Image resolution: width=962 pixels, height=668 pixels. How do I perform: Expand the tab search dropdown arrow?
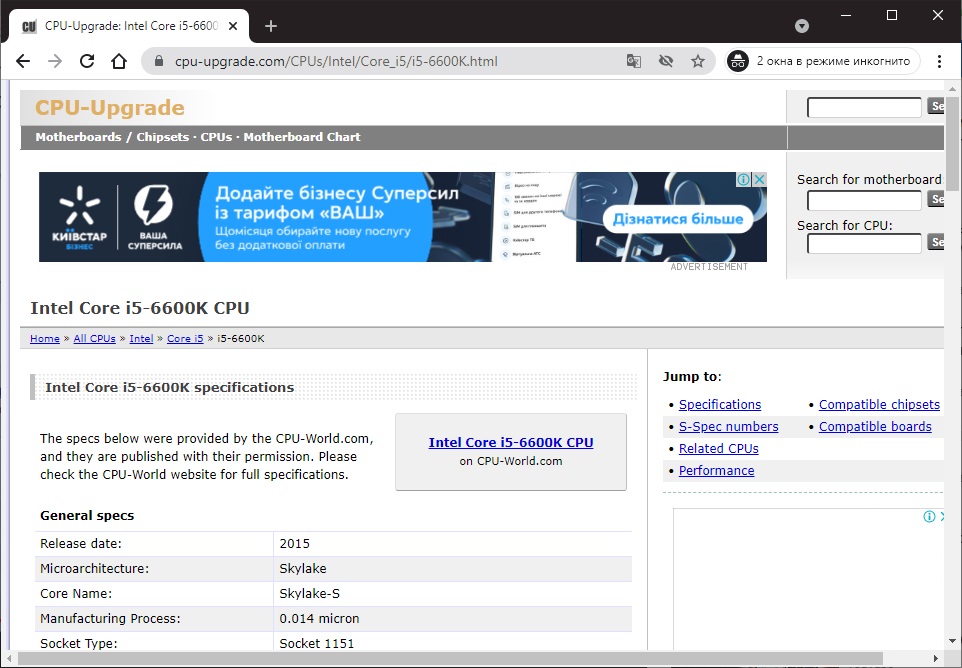tap(802, 26)
